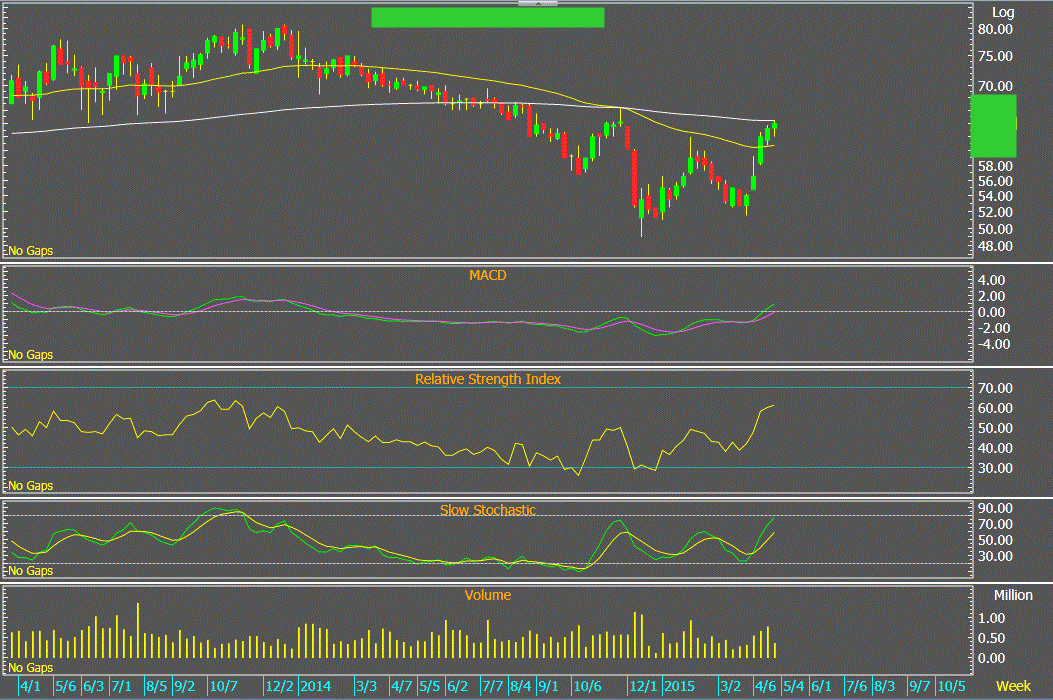Image resolution: width=1053 pixels, height=700 pixels.
Task: Click the 6/3 date label
Action: (x=93, y=686)
